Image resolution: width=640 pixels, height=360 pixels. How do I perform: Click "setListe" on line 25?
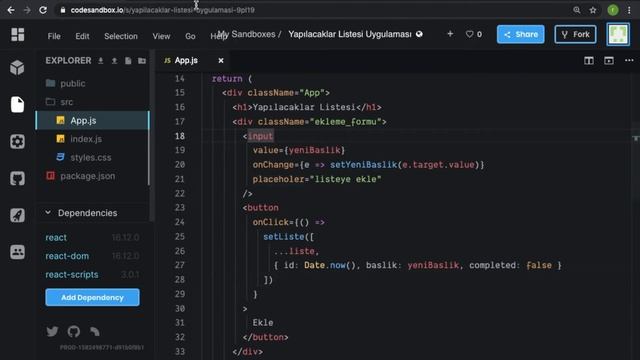point(284,237)
